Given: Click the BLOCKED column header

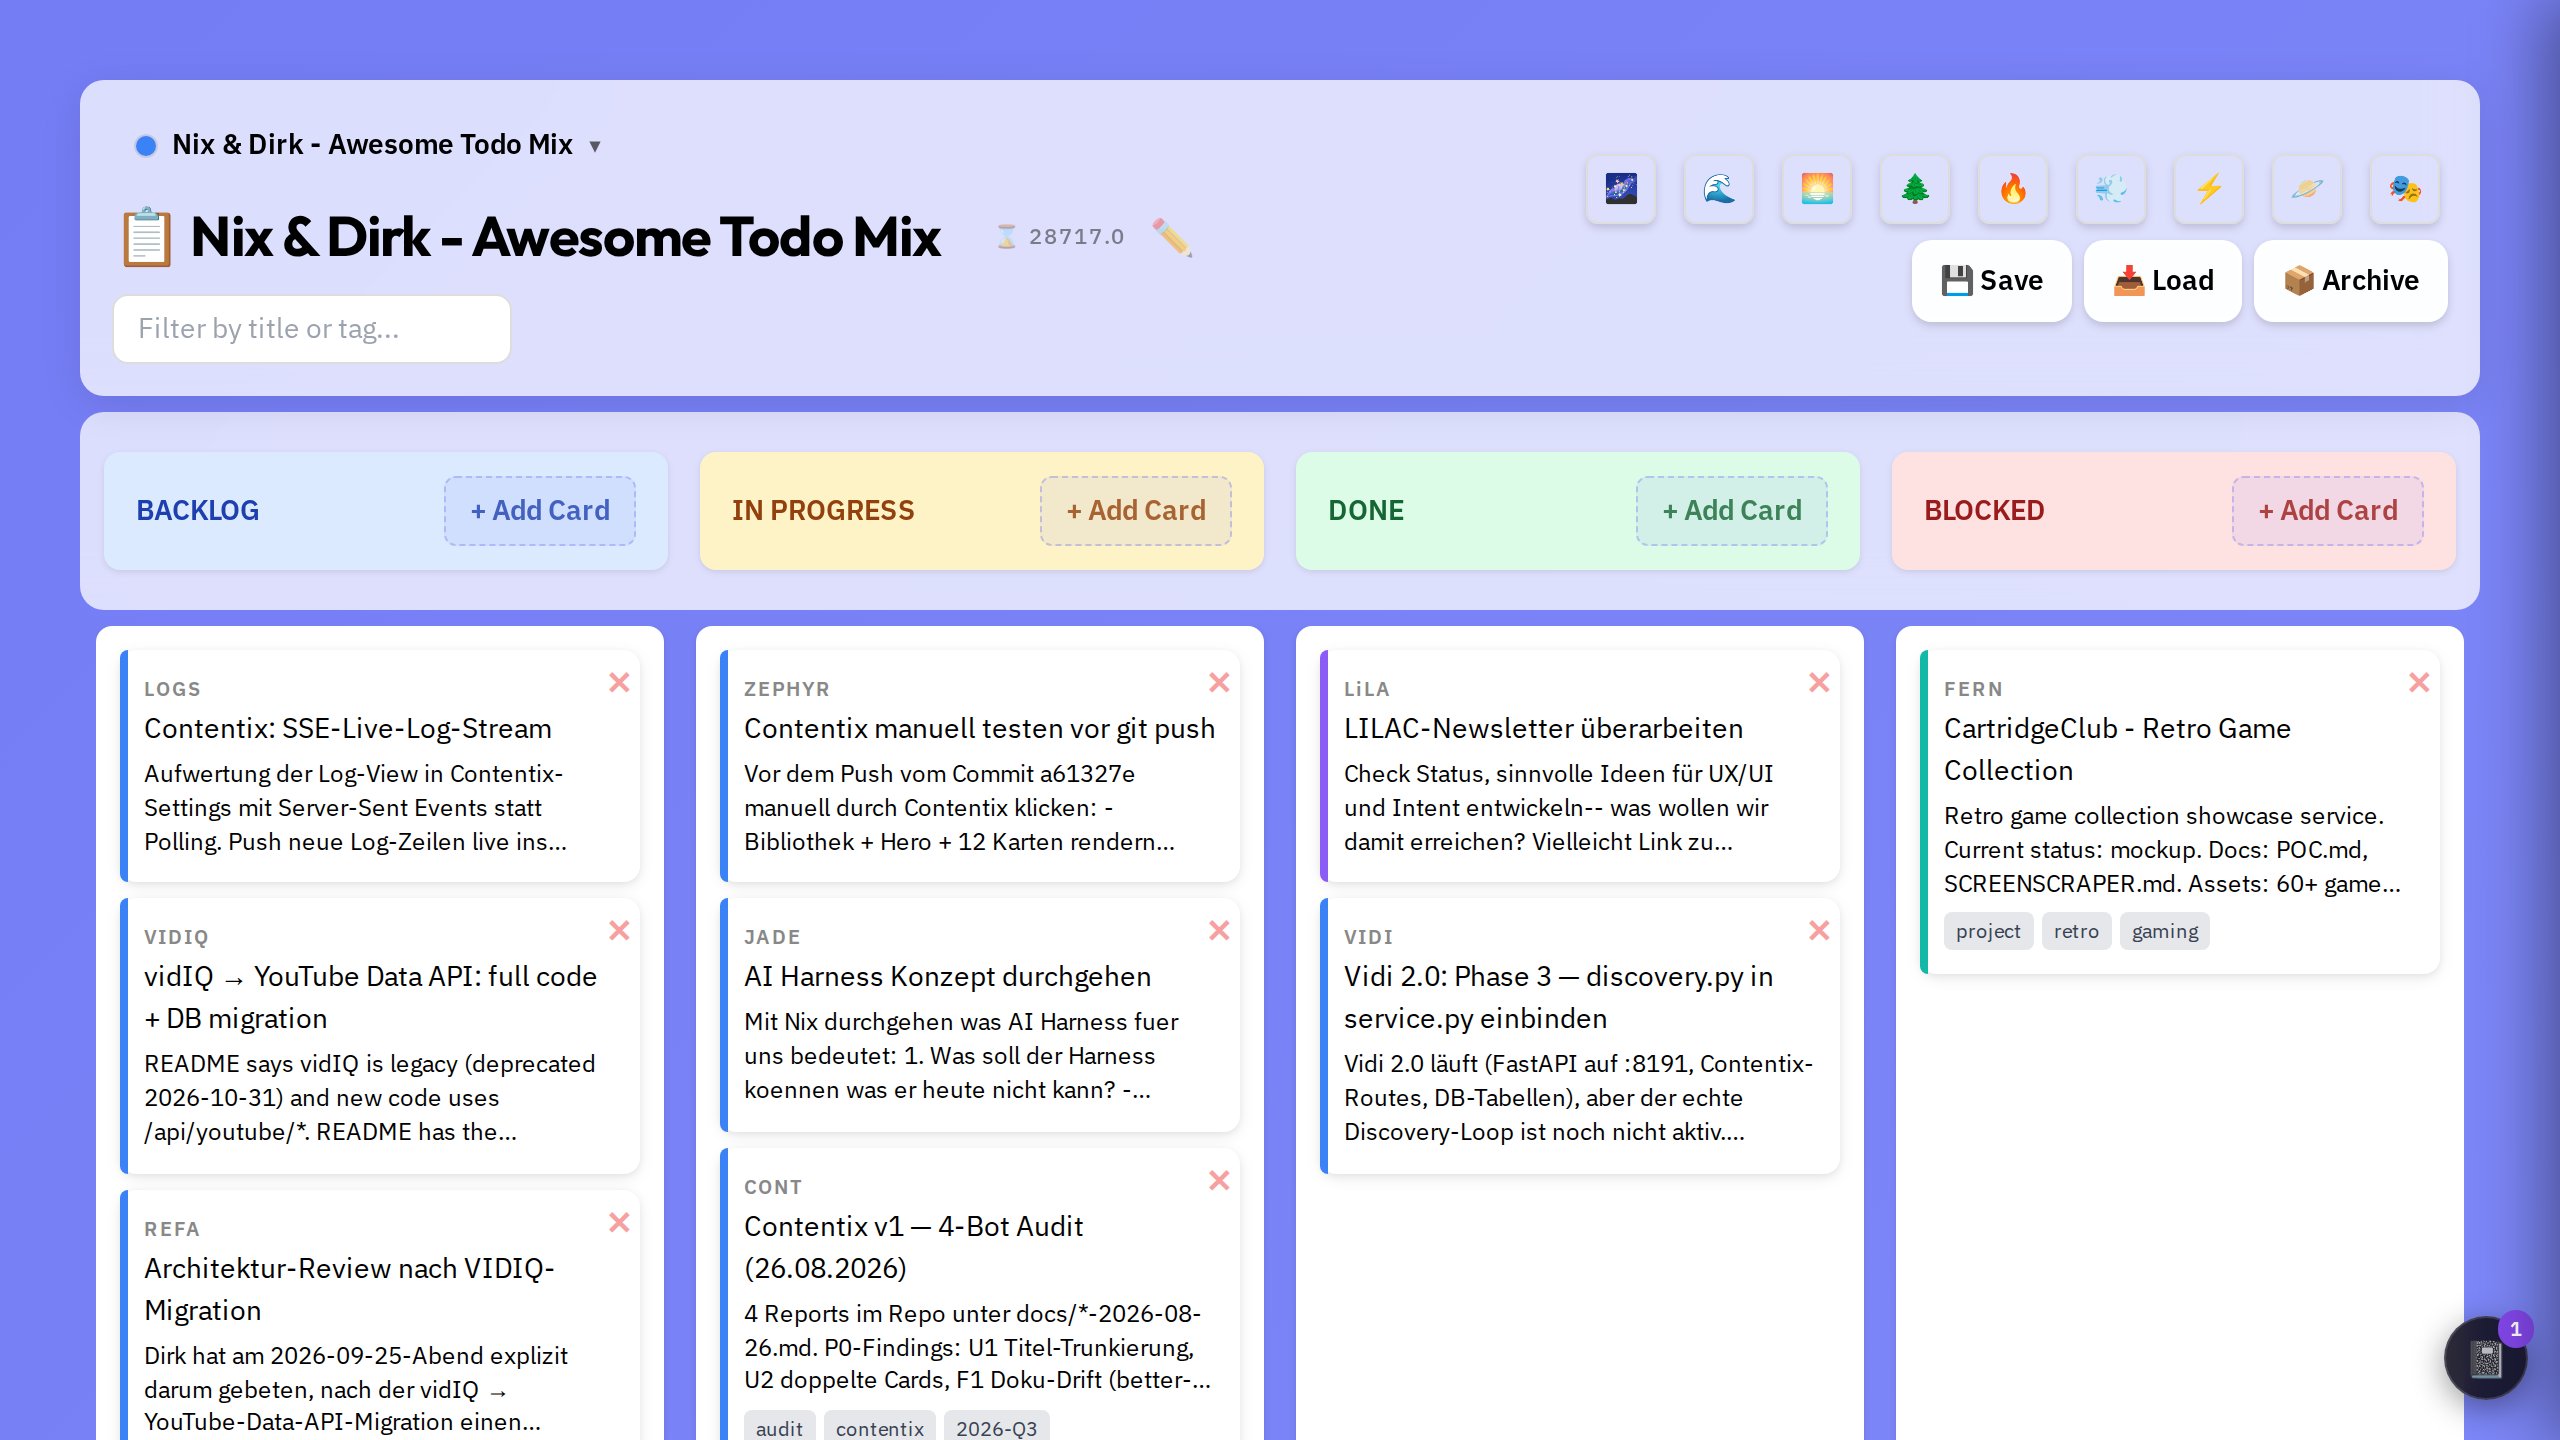Looking at the screenshot, I should coord(1984,511).
